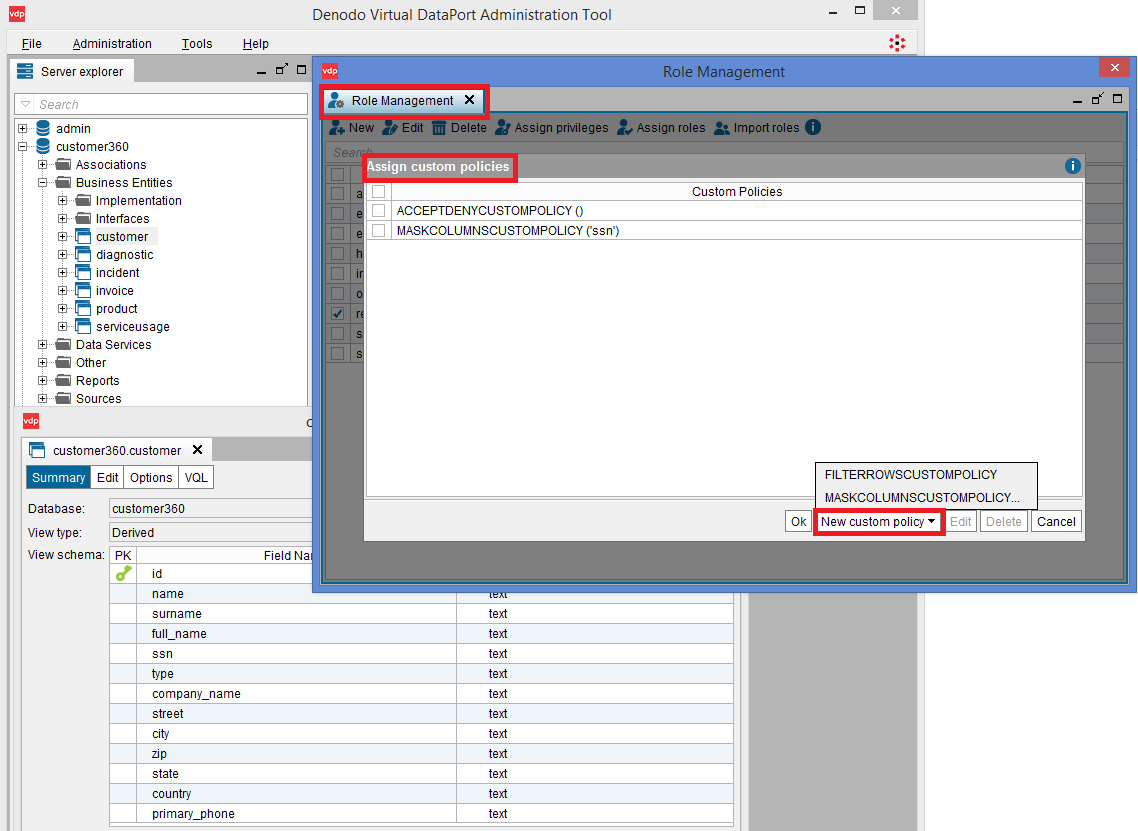The height and width of the screenshot is (831, 1138).
Task: Expand the Other folder
Action: point(42,363)
